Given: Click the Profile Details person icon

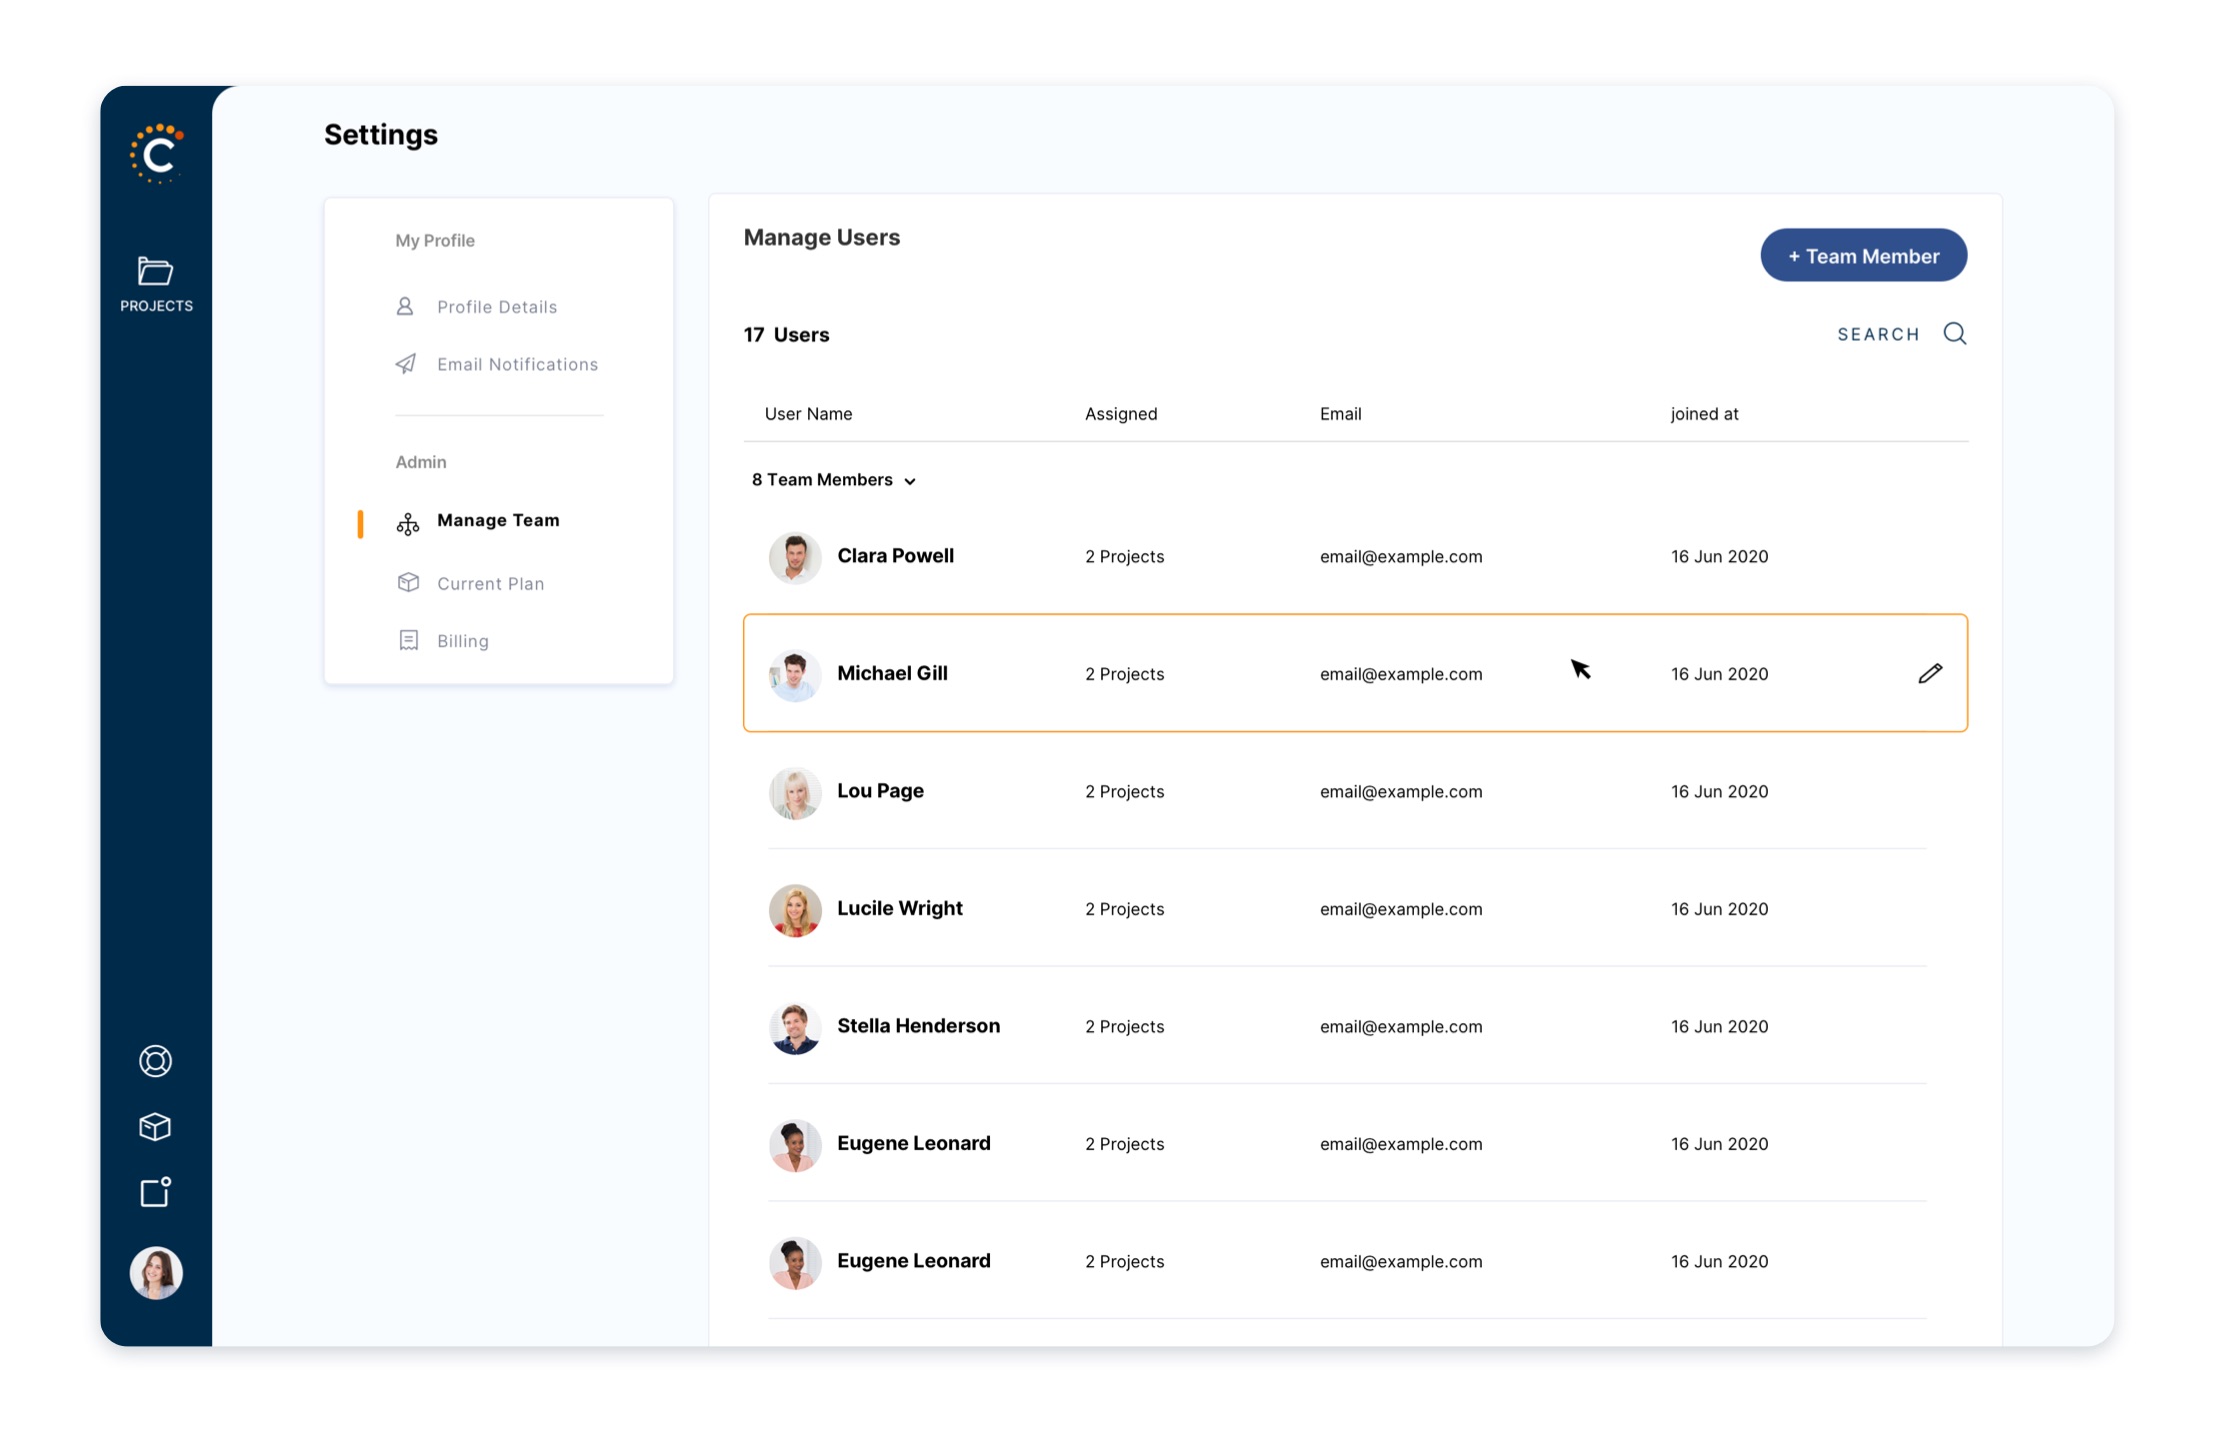Looking at the screenshot, I should 405,306.
